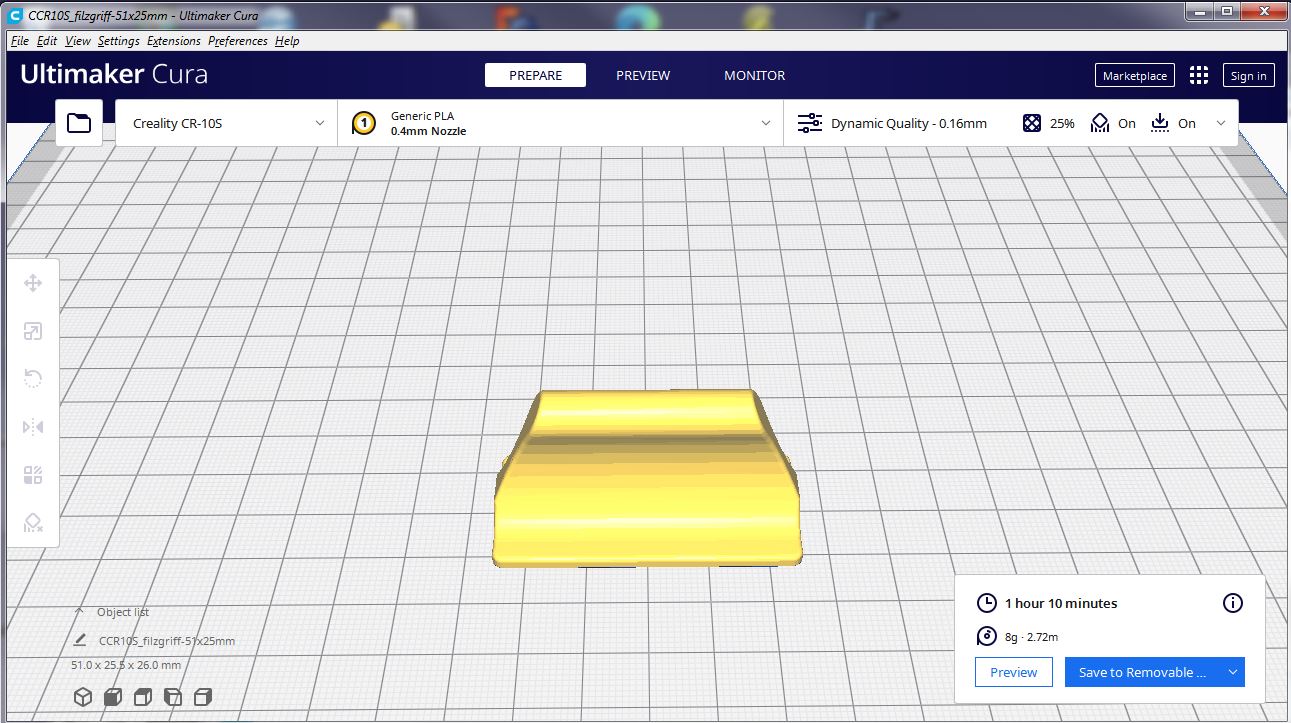The width and height of the screenshot is (1291, 723).
Task: Expand the Generic PLA material dropdown
Action: pyautogui.click(x=560, y=123)
